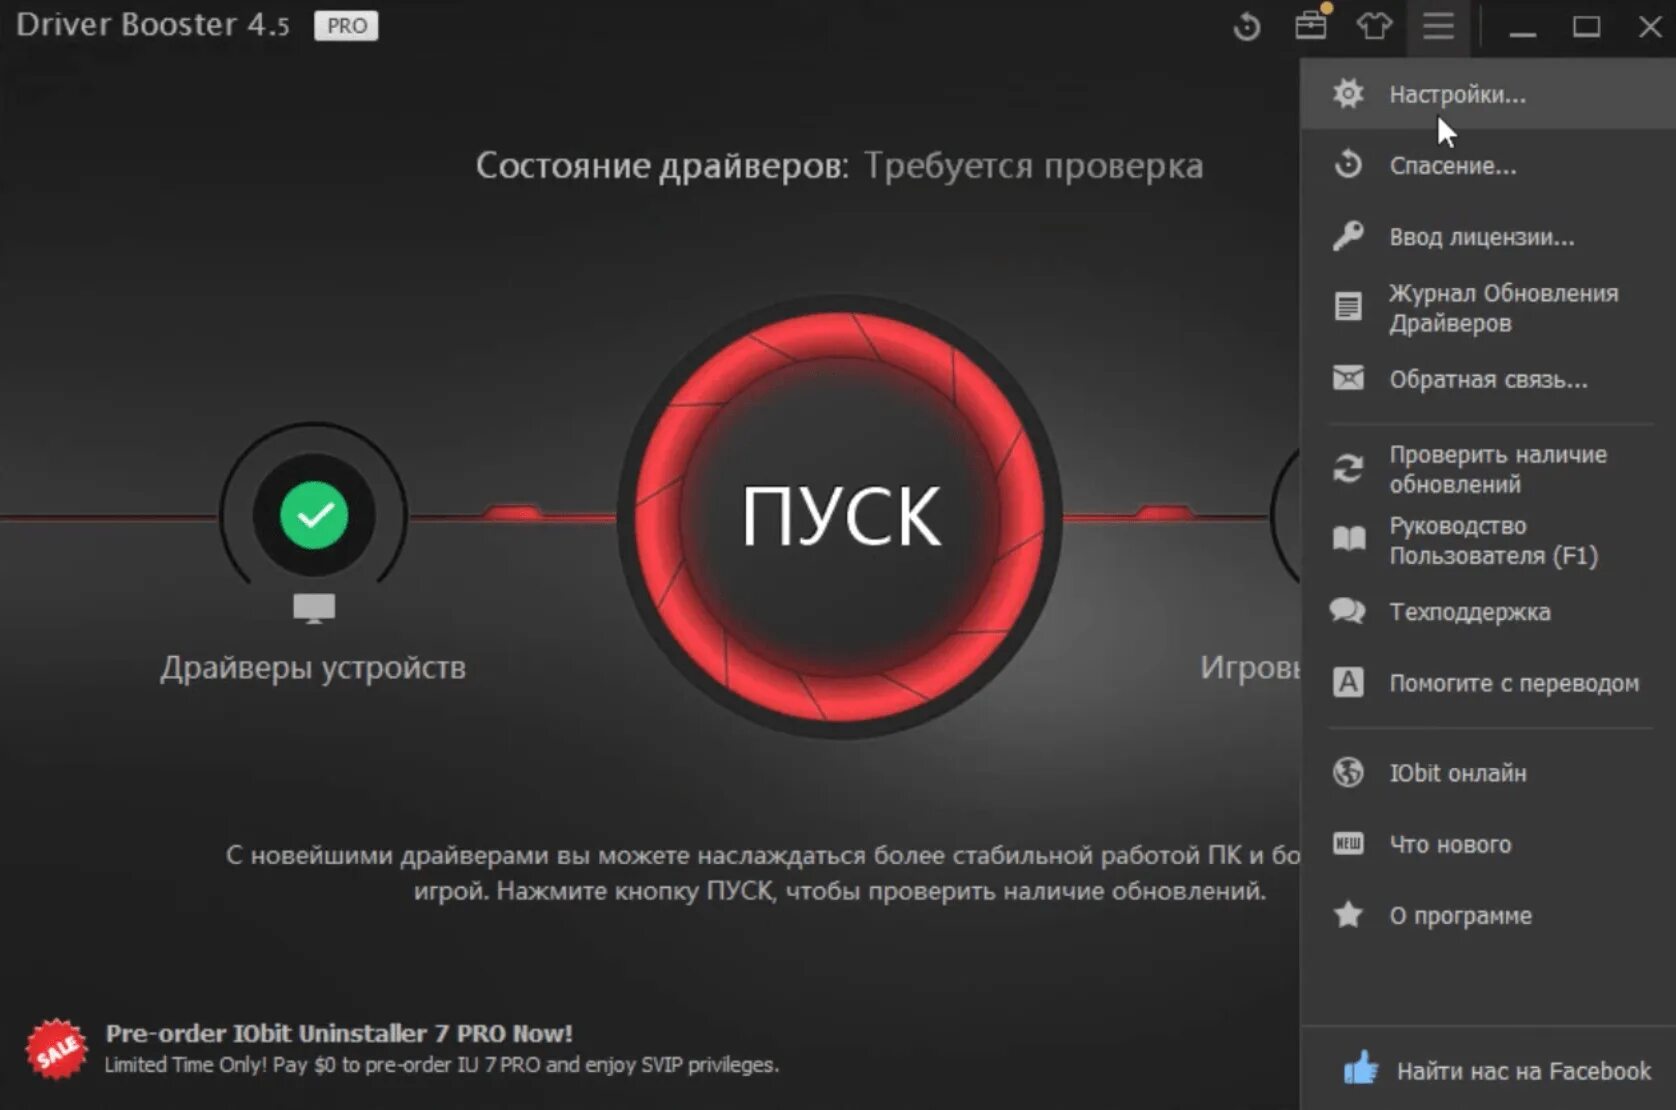Viewport: 1676px width, 1110px height.
Task: Click the Limited Time Only promo text
Action: [441, 1065]
